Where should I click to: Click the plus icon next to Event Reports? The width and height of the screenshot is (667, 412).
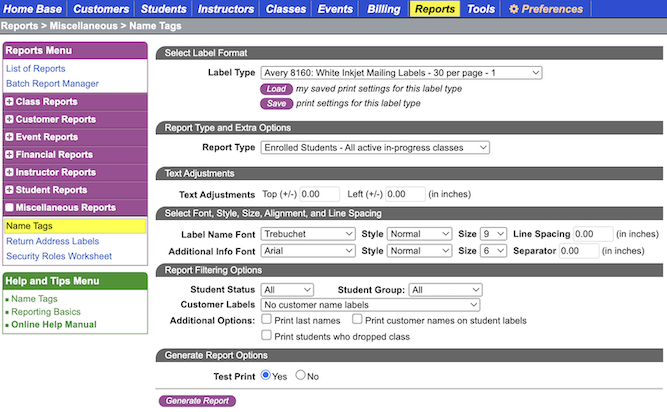[10, 137]
